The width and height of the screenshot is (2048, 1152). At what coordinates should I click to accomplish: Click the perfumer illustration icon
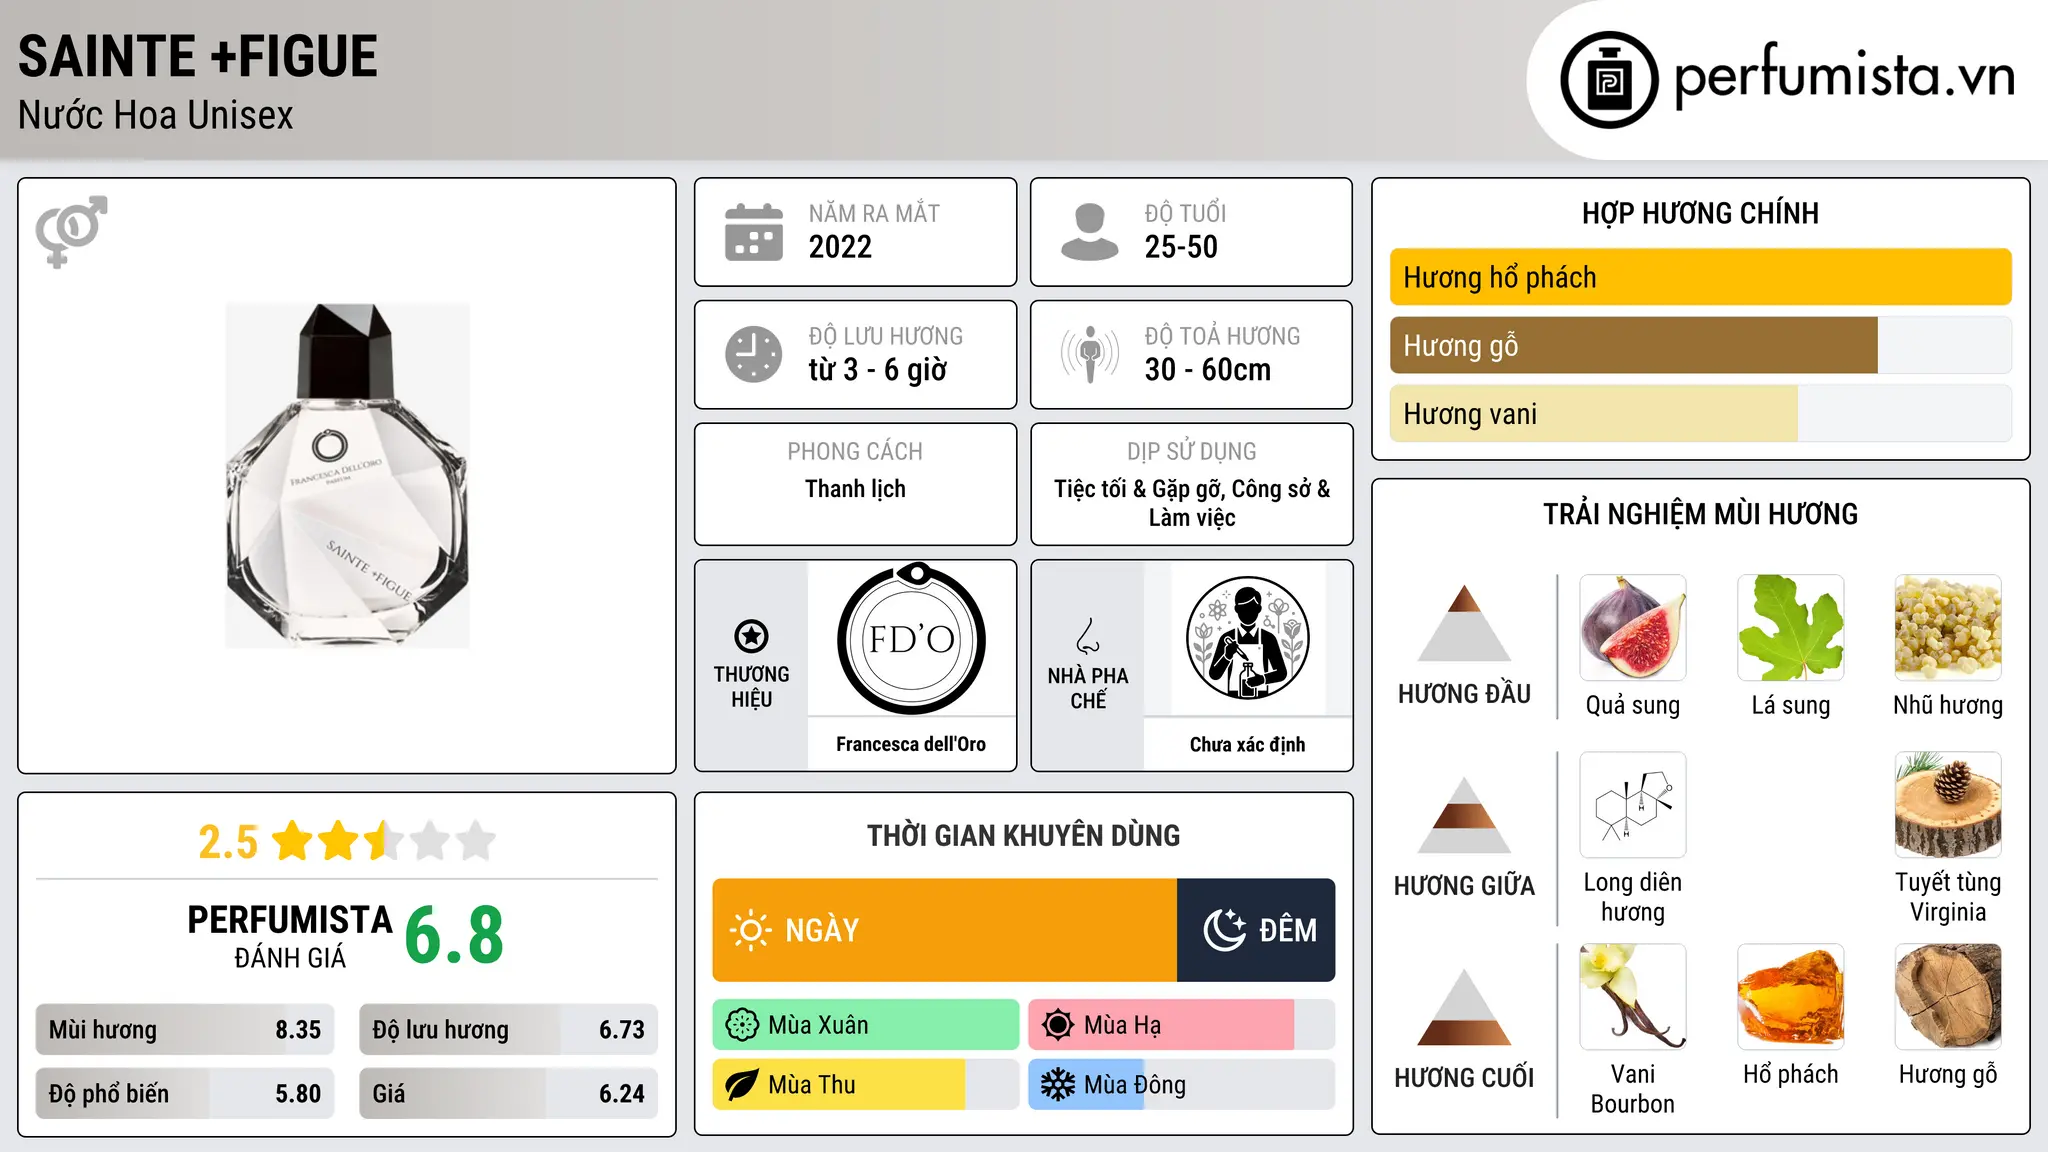click(1247, 638)
